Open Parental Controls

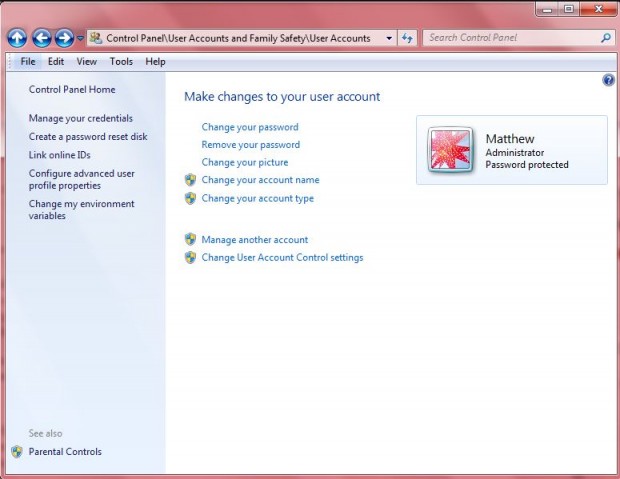pos(65,452)
